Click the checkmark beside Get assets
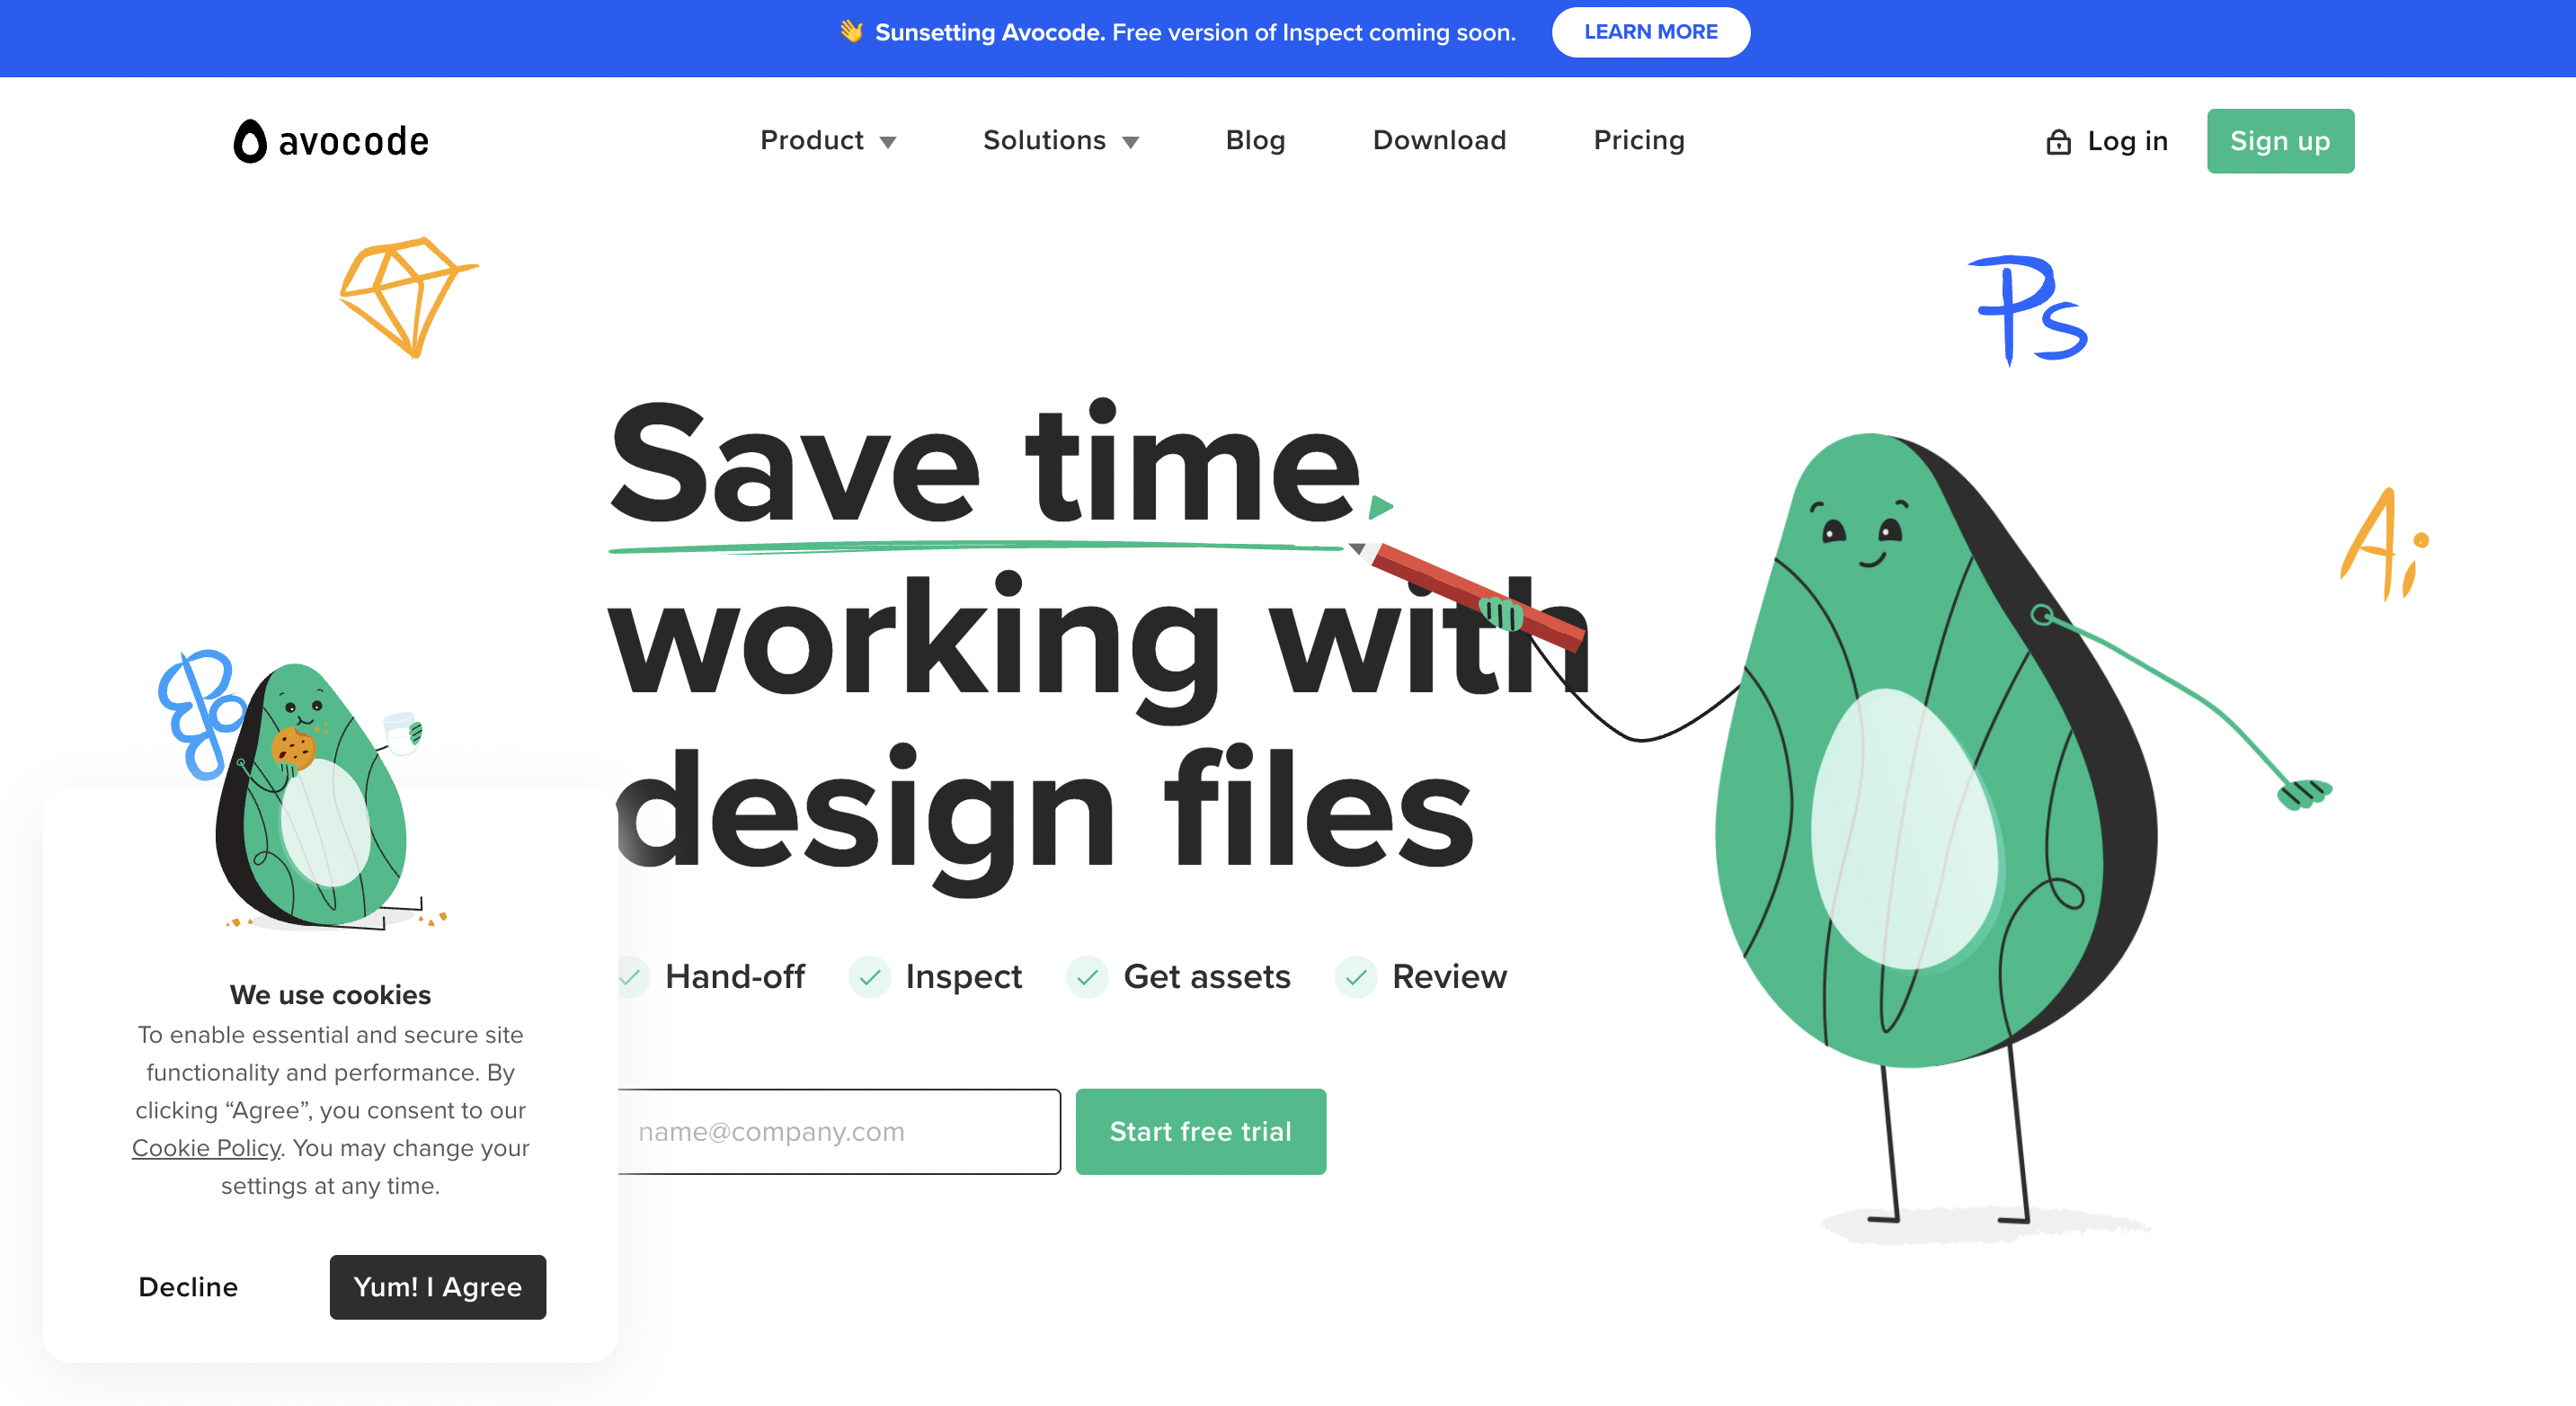This screenshot has width=2576, height=1406. (1087, 977)
